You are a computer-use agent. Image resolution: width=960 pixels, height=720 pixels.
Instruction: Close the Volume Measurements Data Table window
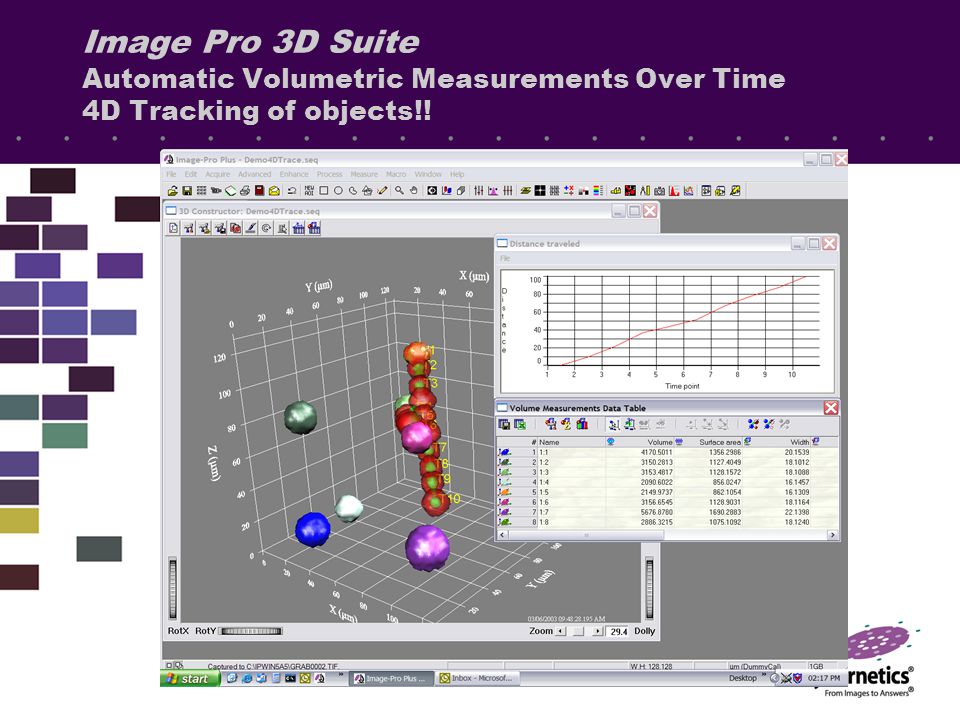[x=831, y=408]
